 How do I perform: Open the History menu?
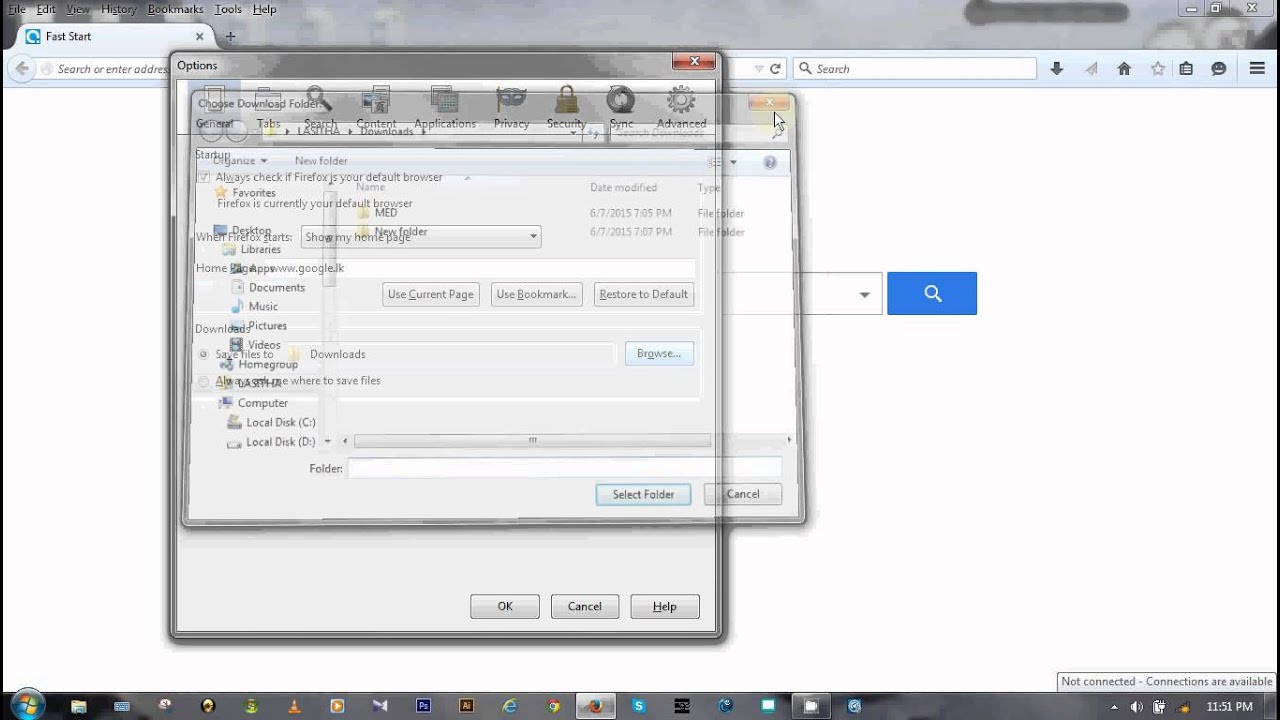[118, 9]
